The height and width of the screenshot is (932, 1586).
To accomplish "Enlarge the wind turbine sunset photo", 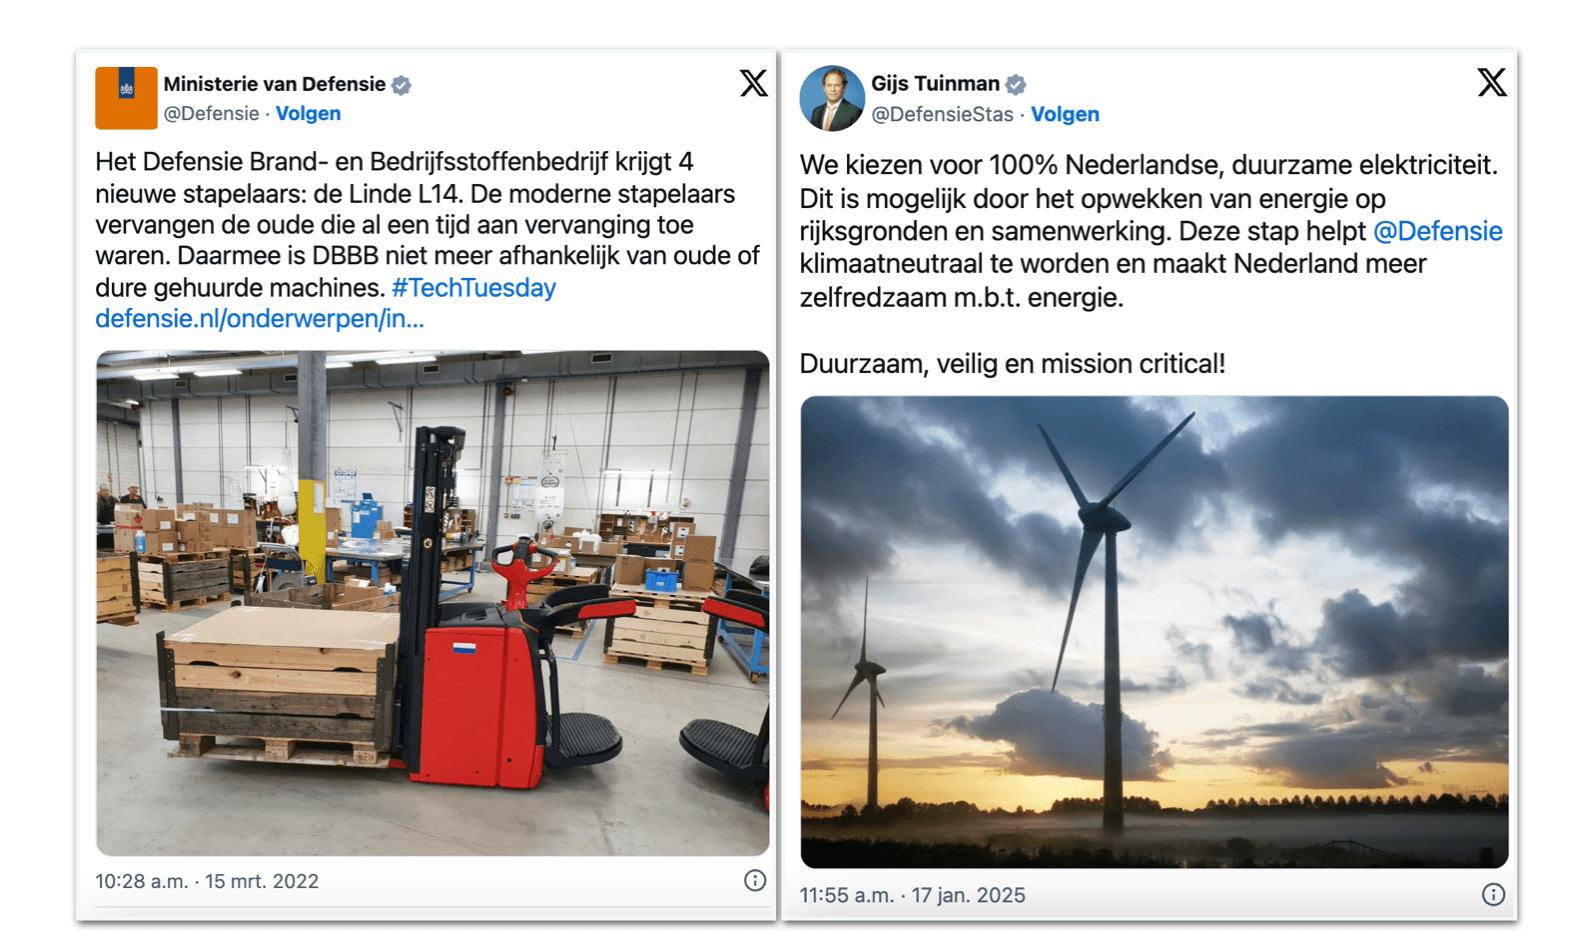I will coord(1154,631).
